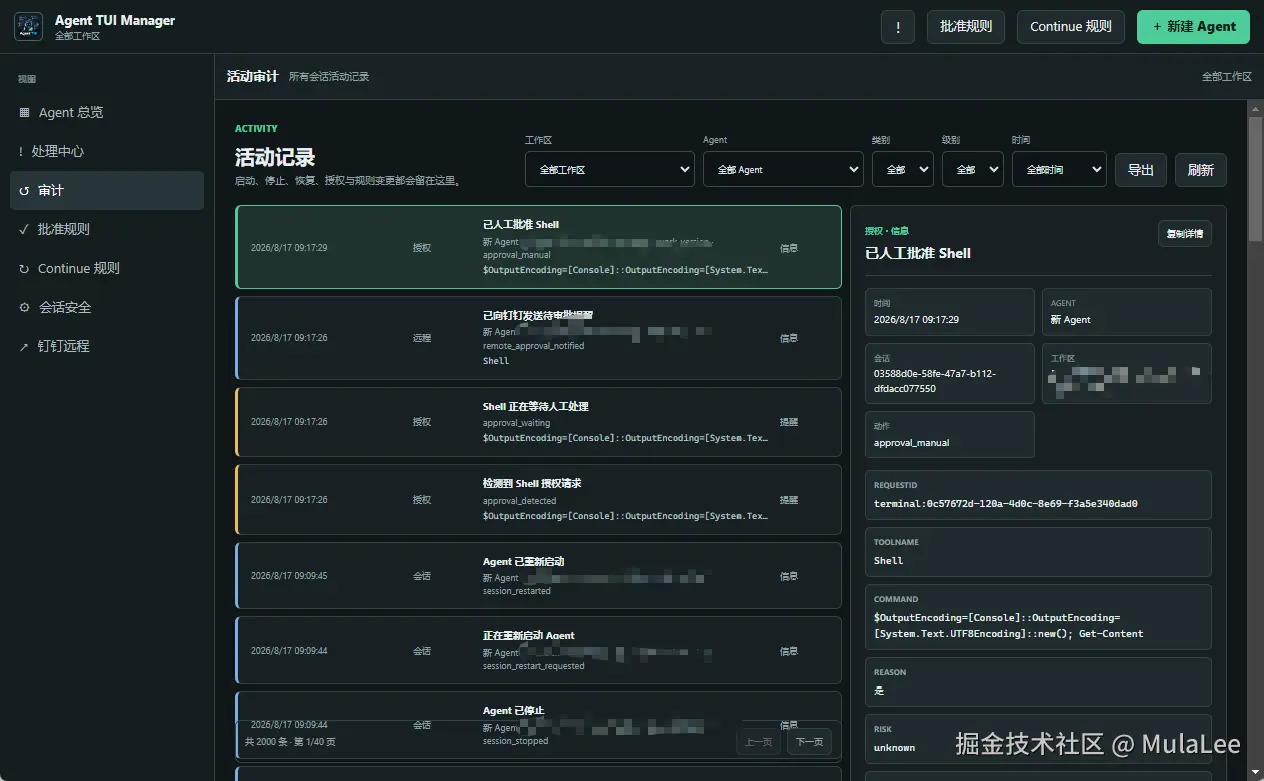Click the REQUESTID terminal value

pyautogui.click(x=1005, y=504)
